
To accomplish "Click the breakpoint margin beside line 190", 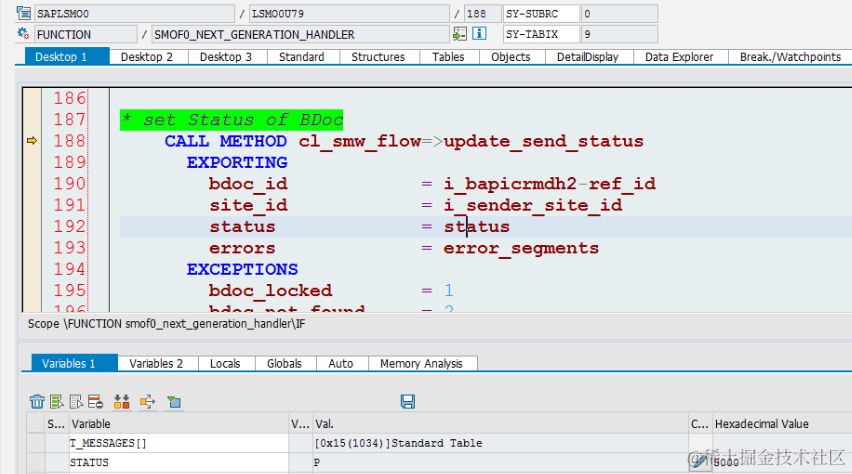I will pyautogui.click(x=32, y=184).
